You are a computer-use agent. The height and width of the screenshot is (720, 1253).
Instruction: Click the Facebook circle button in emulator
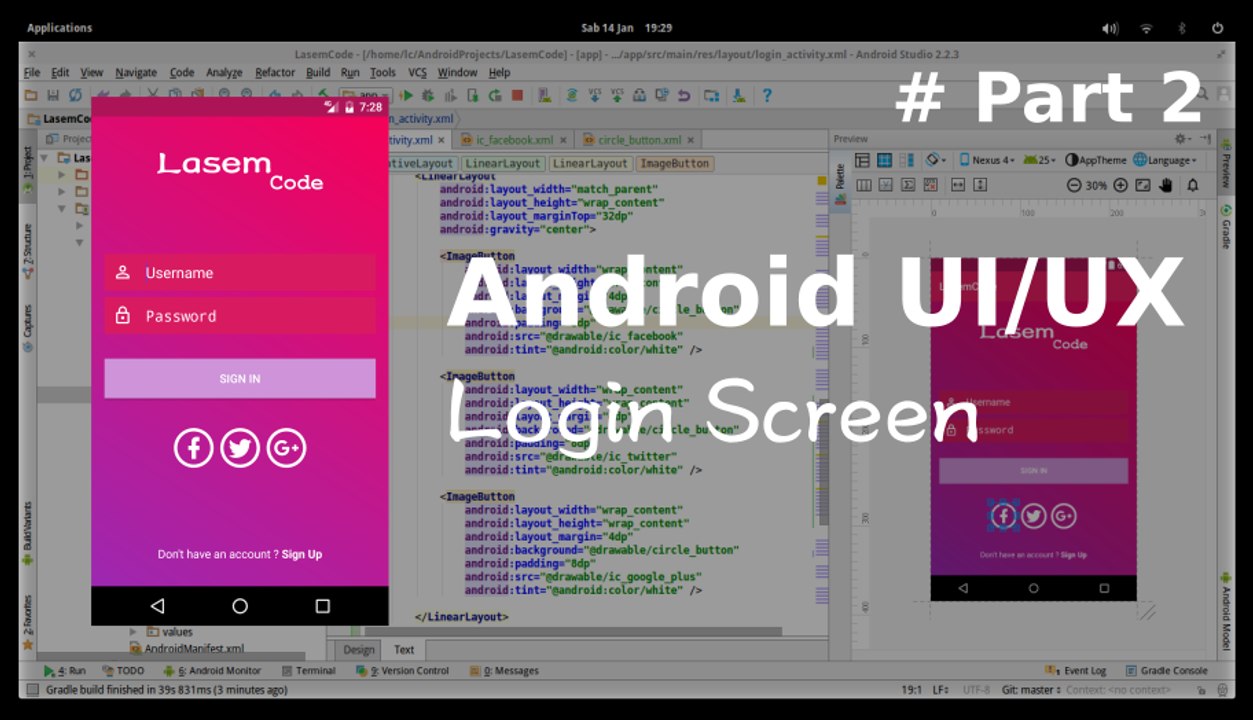193,448
